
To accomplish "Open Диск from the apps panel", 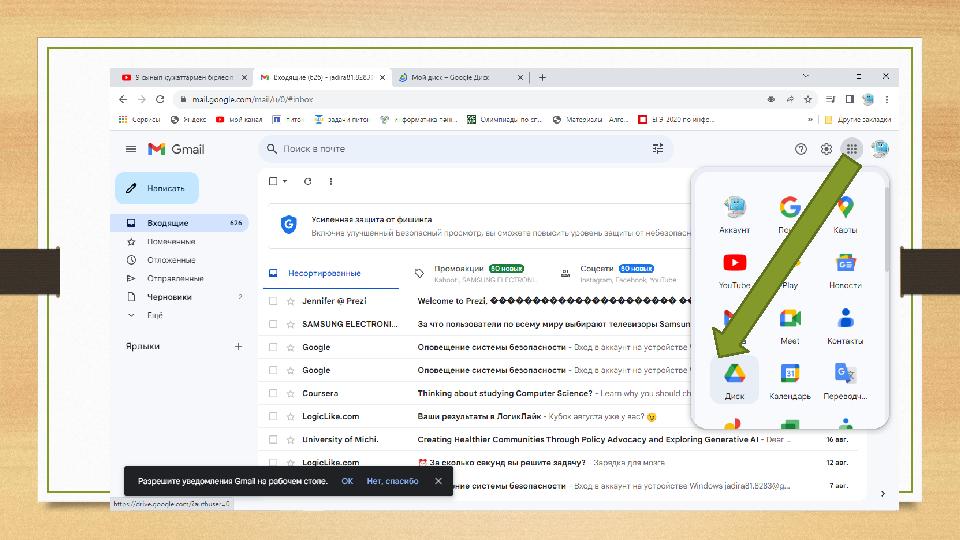I will (x=734, y=380).
